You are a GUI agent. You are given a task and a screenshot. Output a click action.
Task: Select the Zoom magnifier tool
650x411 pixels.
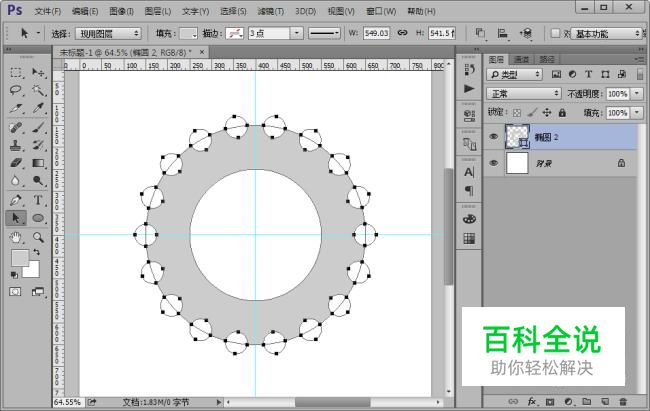click(38, 237)
